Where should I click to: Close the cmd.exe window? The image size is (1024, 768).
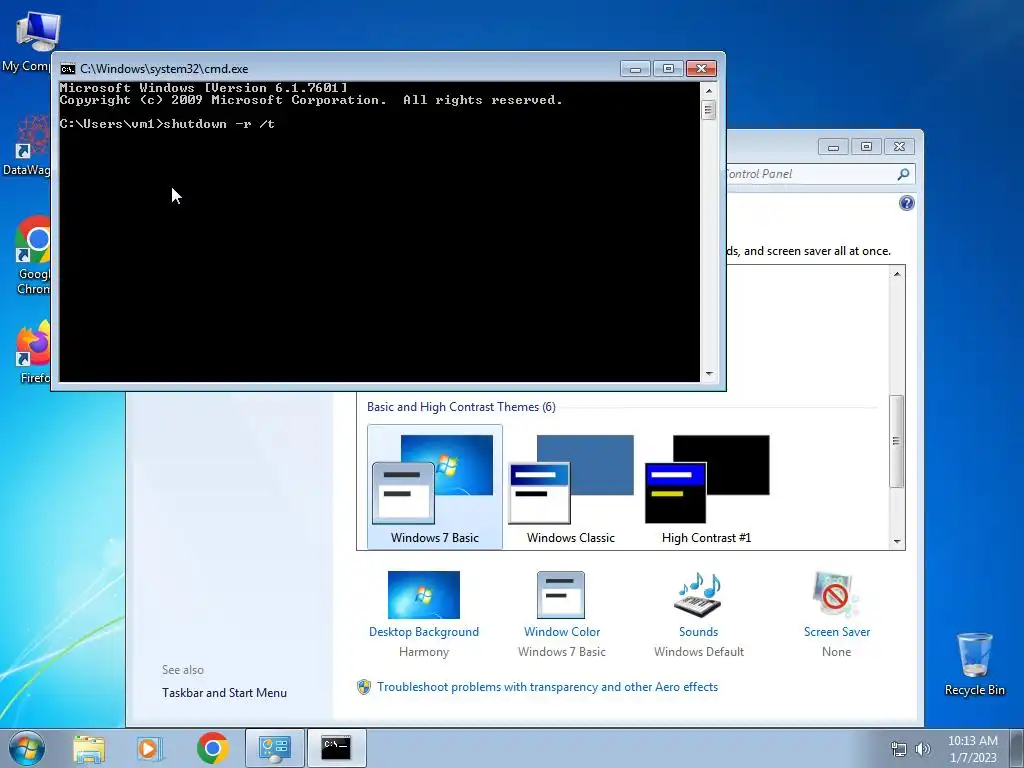tap(701, 69)
